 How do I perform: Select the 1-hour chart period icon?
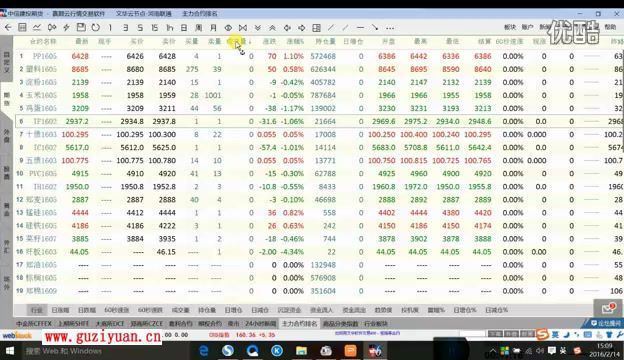tap(170, 27)
